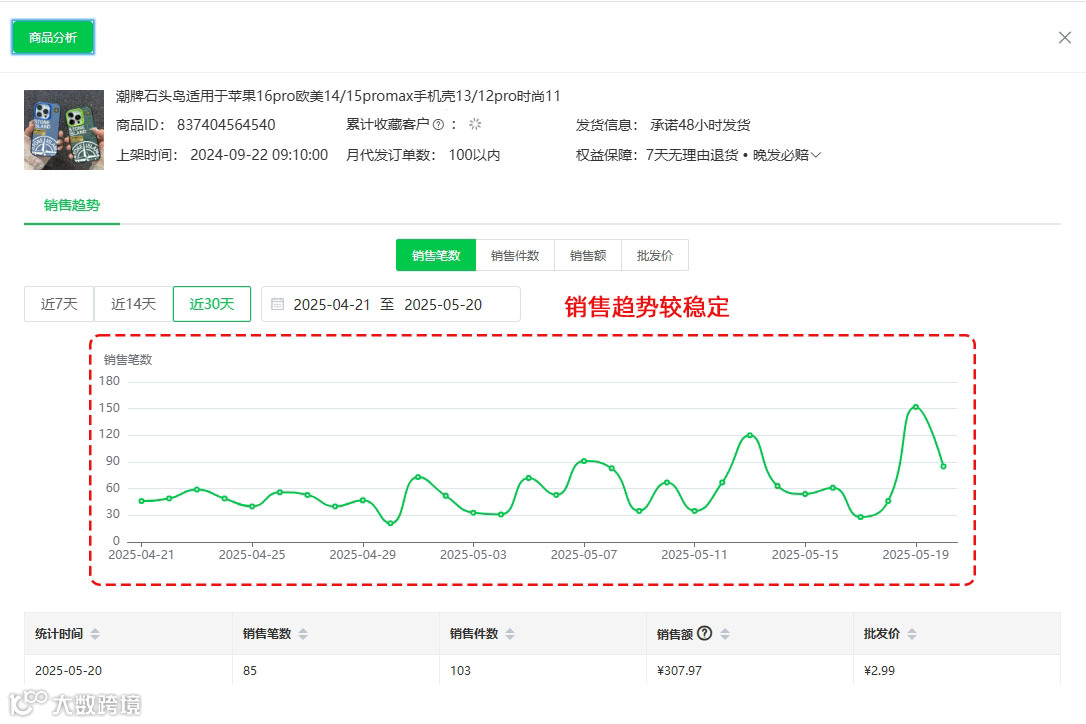Sort table by 销售笔数 column
The width and height of the screenshot is (1086, 724).
303,633
